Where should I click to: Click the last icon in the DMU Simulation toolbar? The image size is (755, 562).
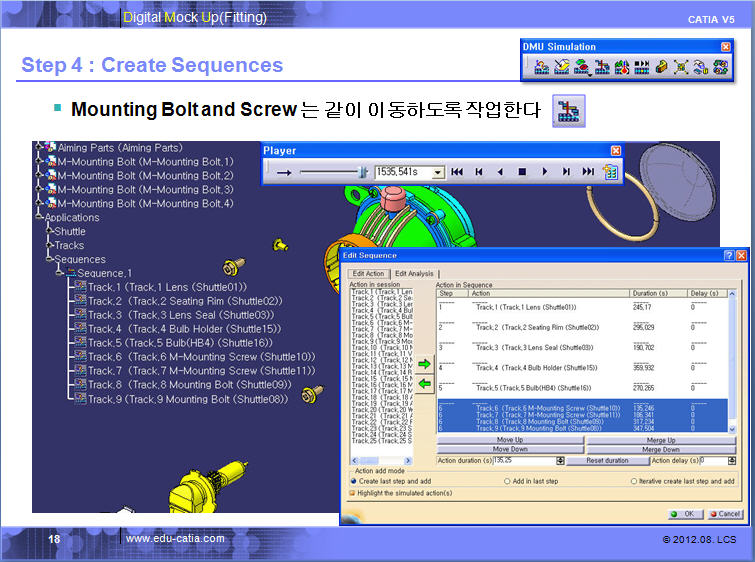[714, 67]
